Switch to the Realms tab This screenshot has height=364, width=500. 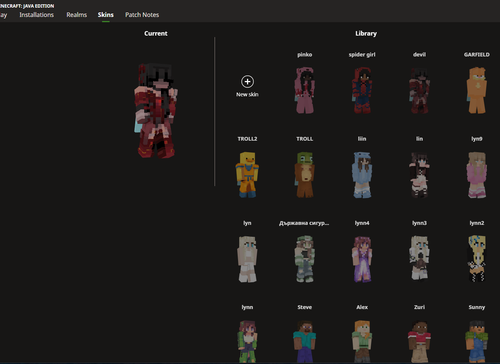pyautogui.click(x=77, y=15)
